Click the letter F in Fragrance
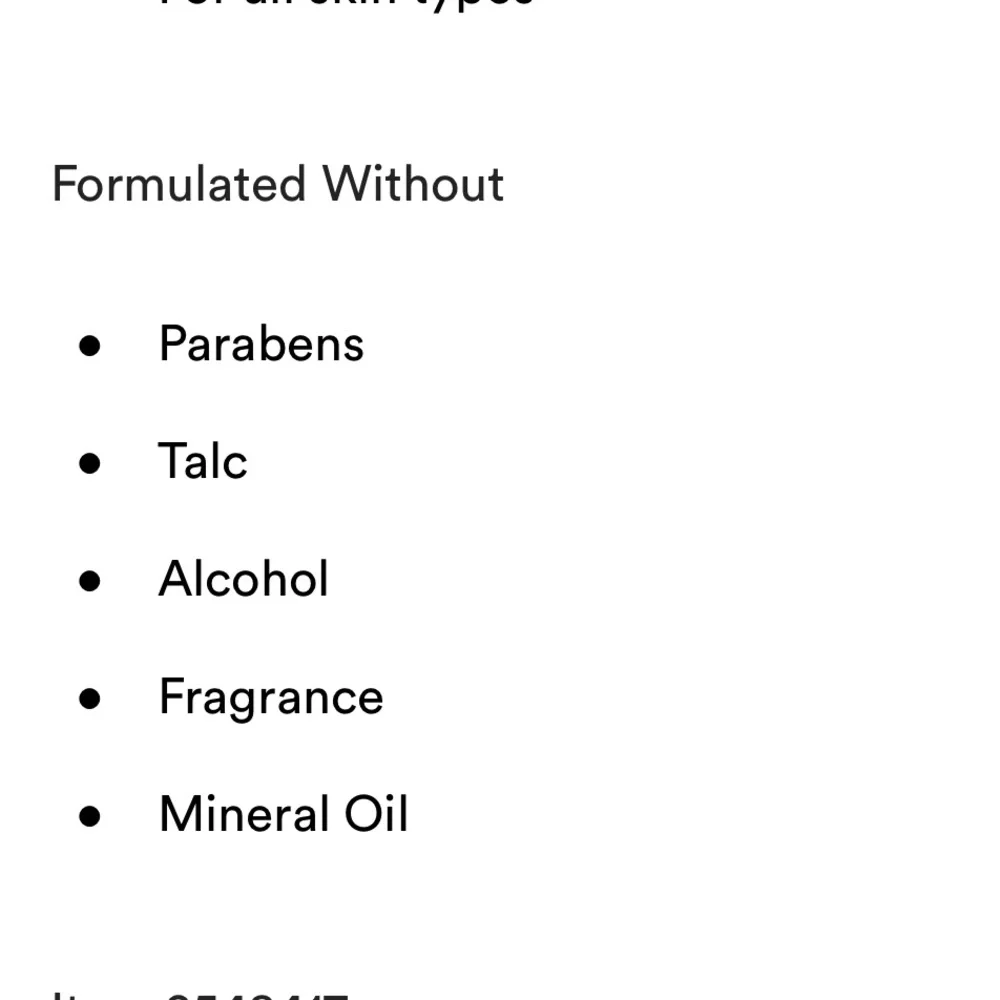The width and height of the screenshot is (1000, 1000). click(x=171, y=696)
